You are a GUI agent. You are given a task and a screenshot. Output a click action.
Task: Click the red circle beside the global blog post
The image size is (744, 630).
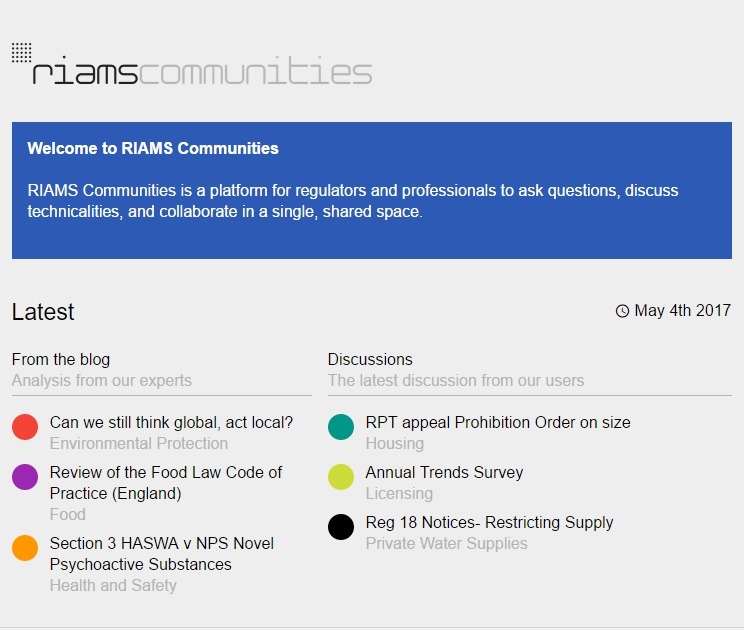pos(25,427)
